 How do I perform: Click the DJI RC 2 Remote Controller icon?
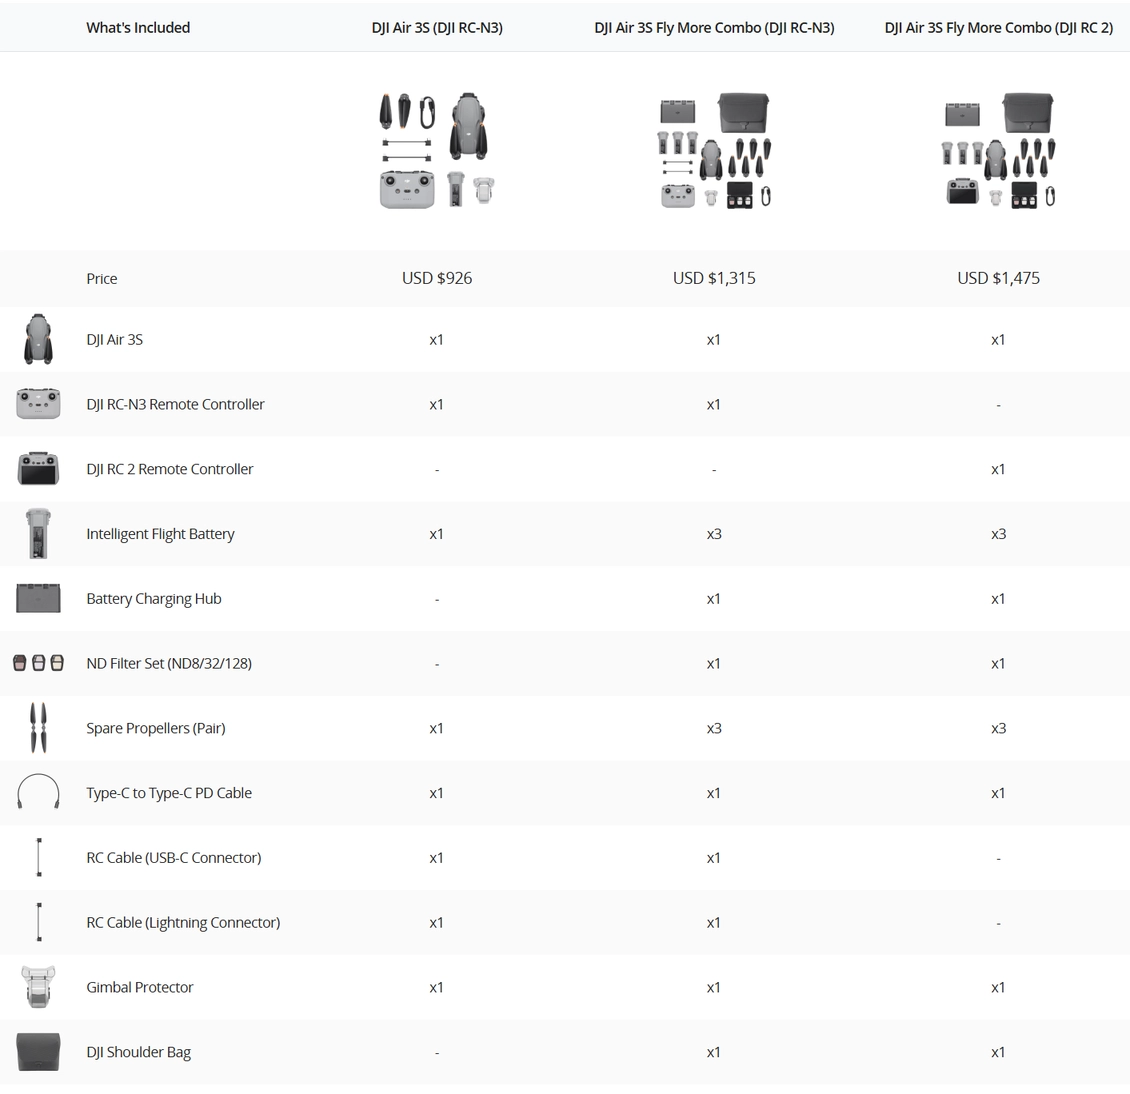click(x=38, y=469)
